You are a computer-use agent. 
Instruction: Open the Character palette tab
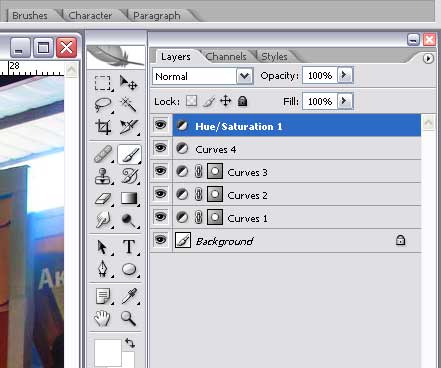90,15
